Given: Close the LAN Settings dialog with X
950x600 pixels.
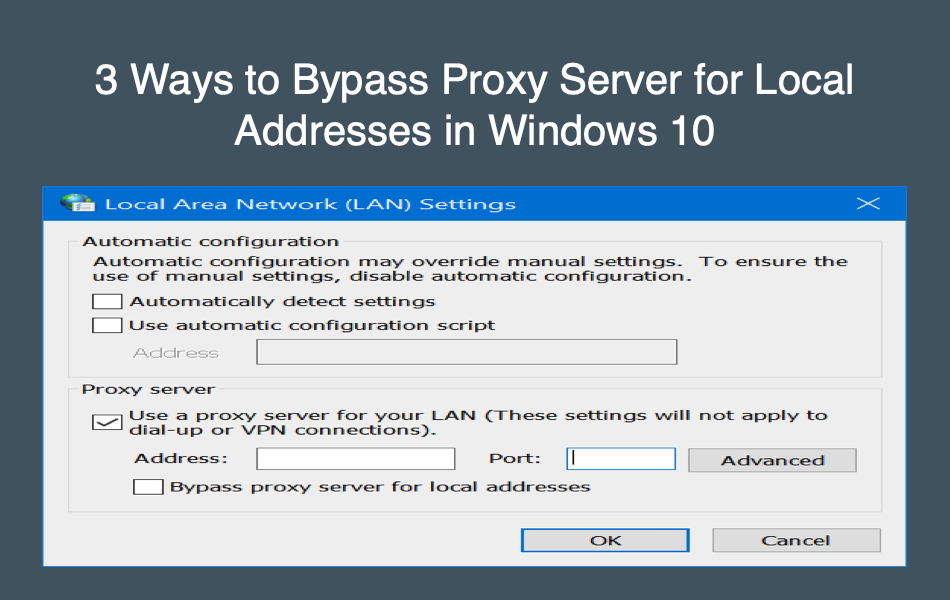Looking at the screenshot, I should coord(868,204).
